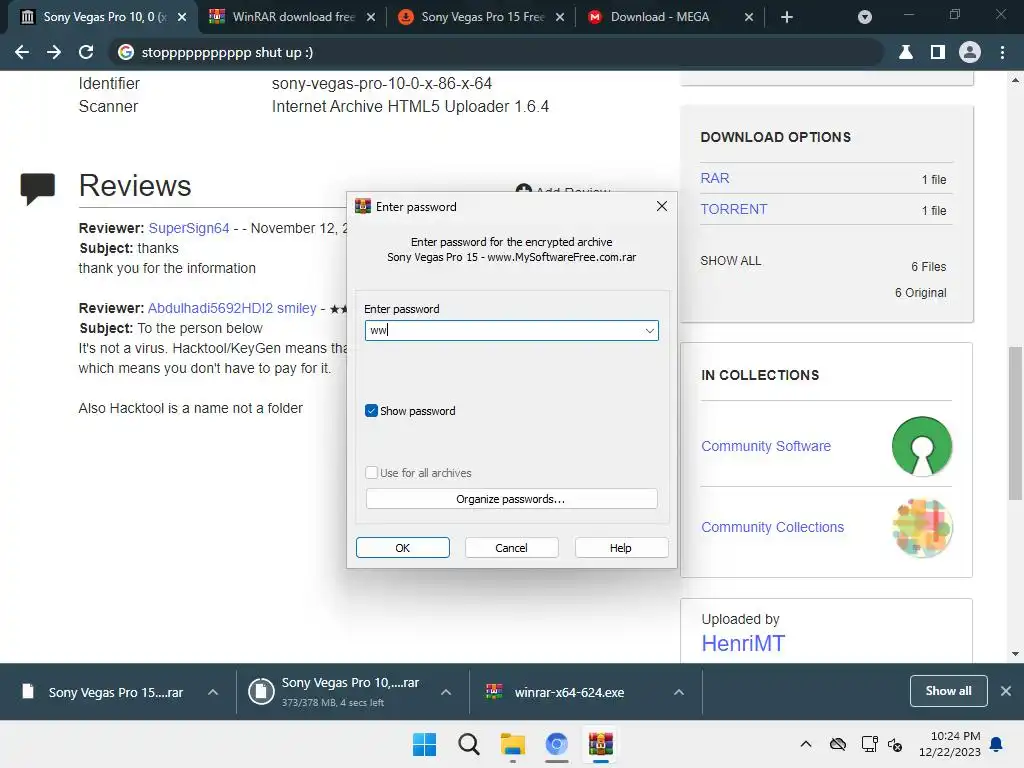This screenshot has width=1024, height=768.
Task: Open reviewer SuperSign64 profile
Action: (189, 228)
